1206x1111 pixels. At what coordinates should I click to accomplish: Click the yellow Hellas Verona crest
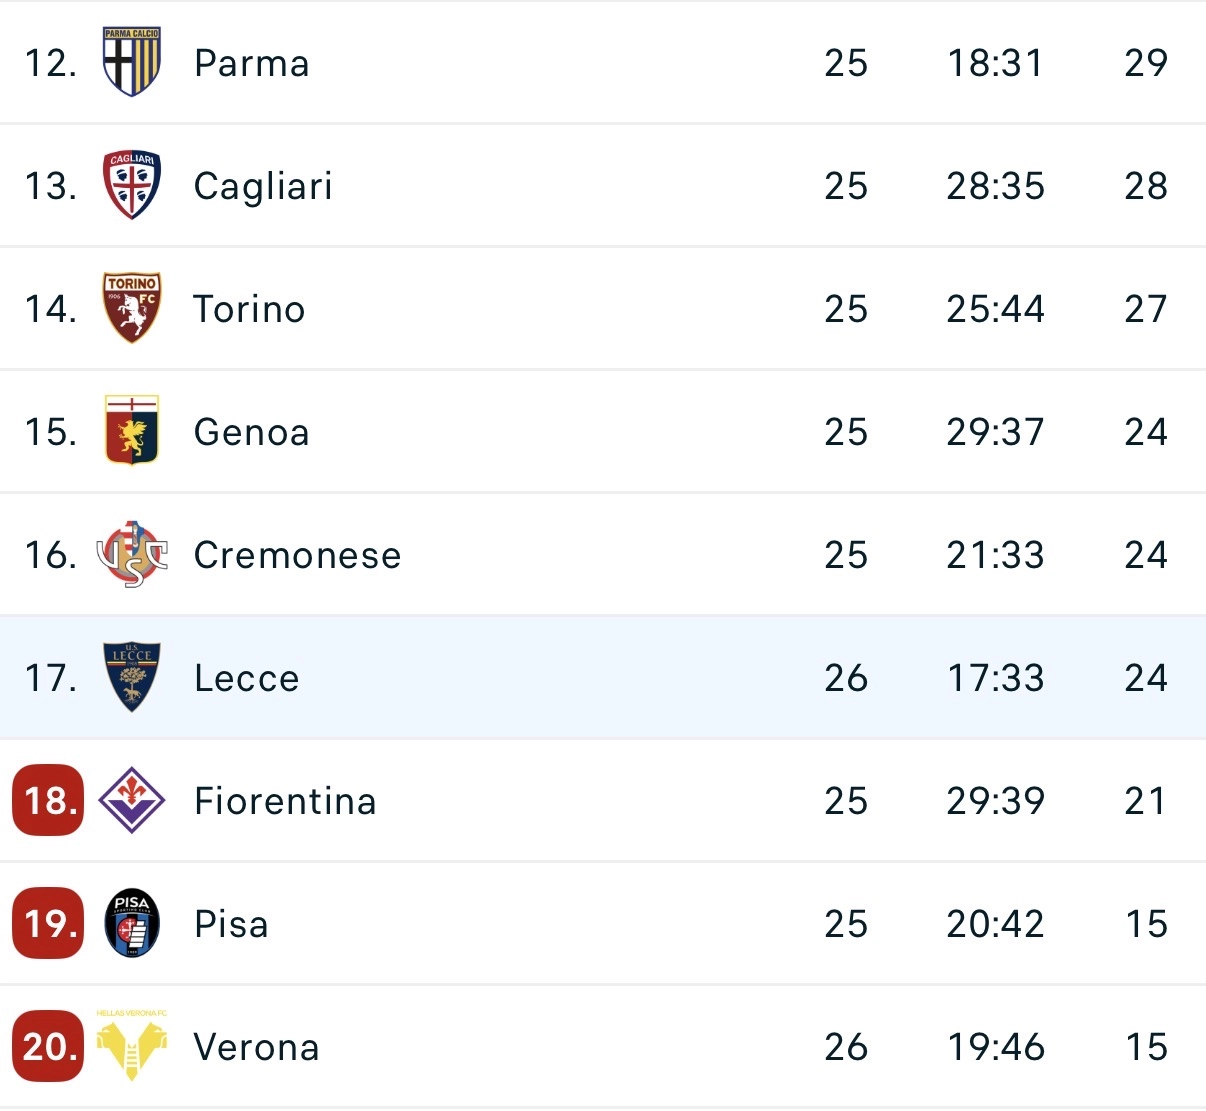pos(131,1045)
